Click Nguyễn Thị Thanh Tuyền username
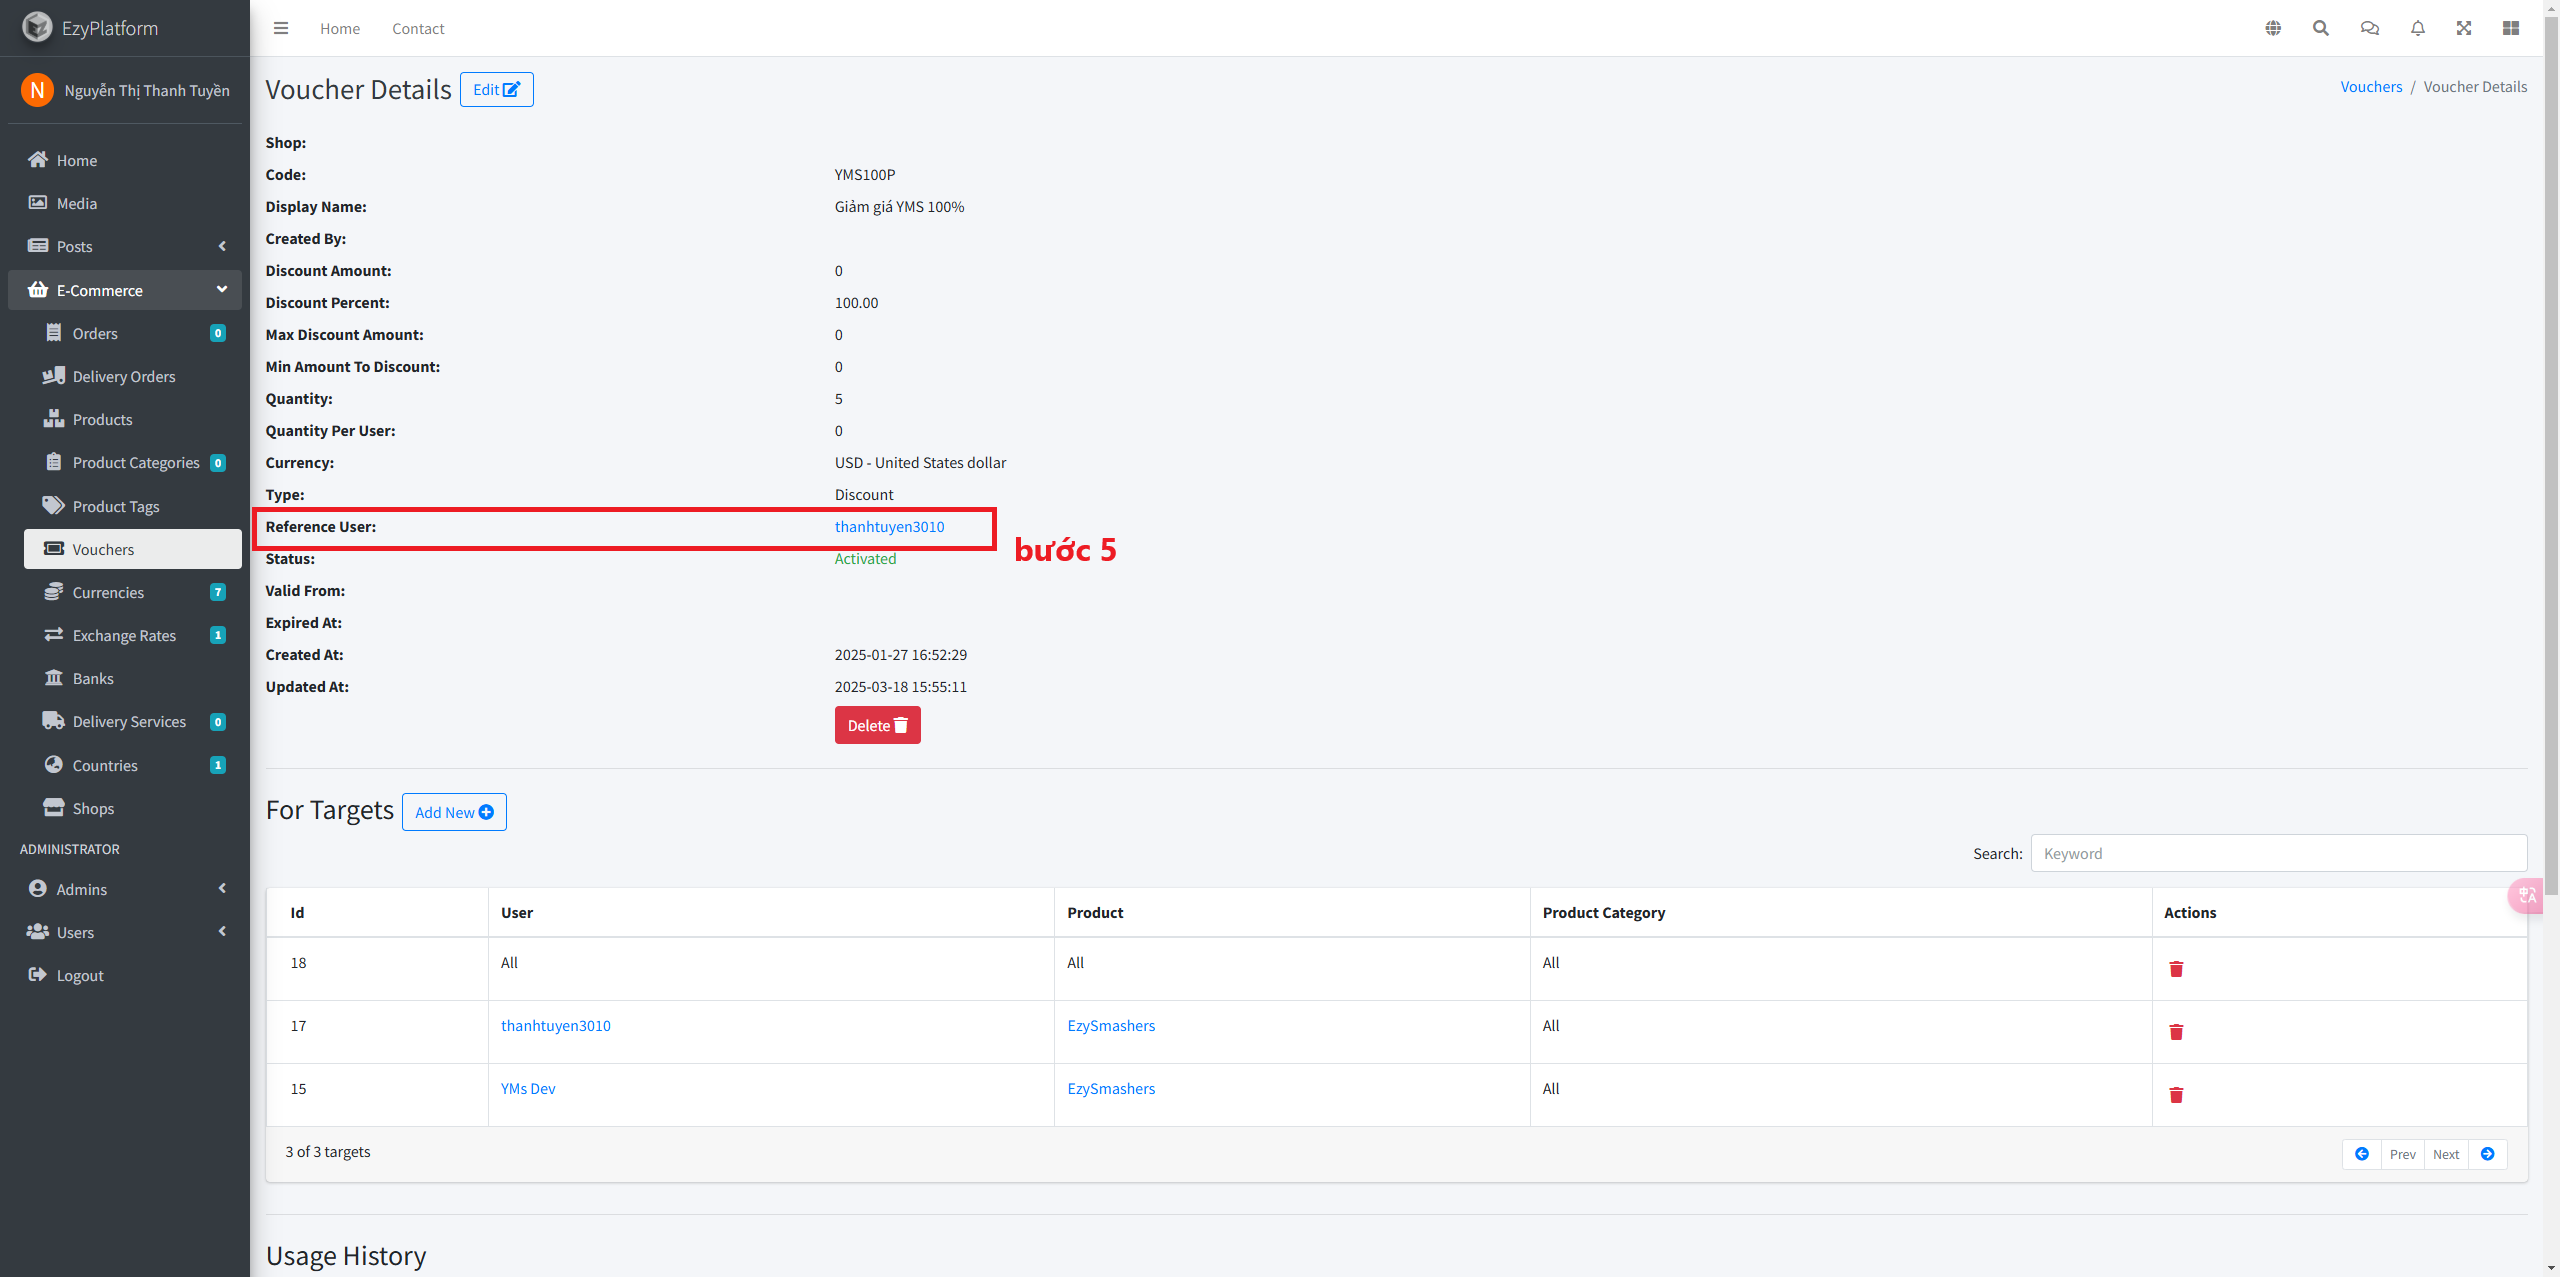Viewport: 2560px width, 1277px height. [x=147, y=90]
